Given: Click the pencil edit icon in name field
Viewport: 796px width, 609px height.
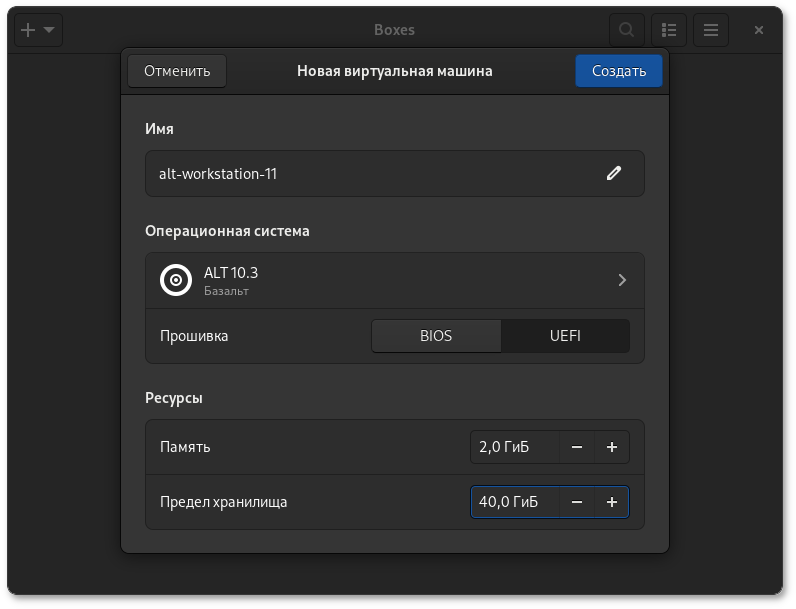Looking at the screenshot, I should [613, 173].
